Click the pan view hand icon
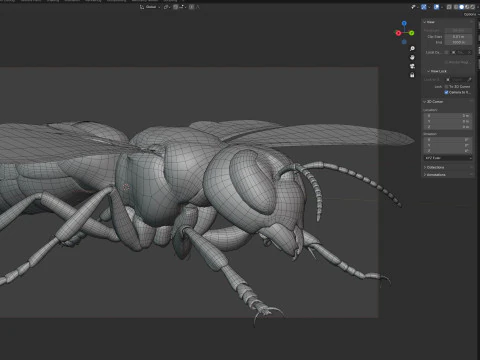 tap(412, 57)
